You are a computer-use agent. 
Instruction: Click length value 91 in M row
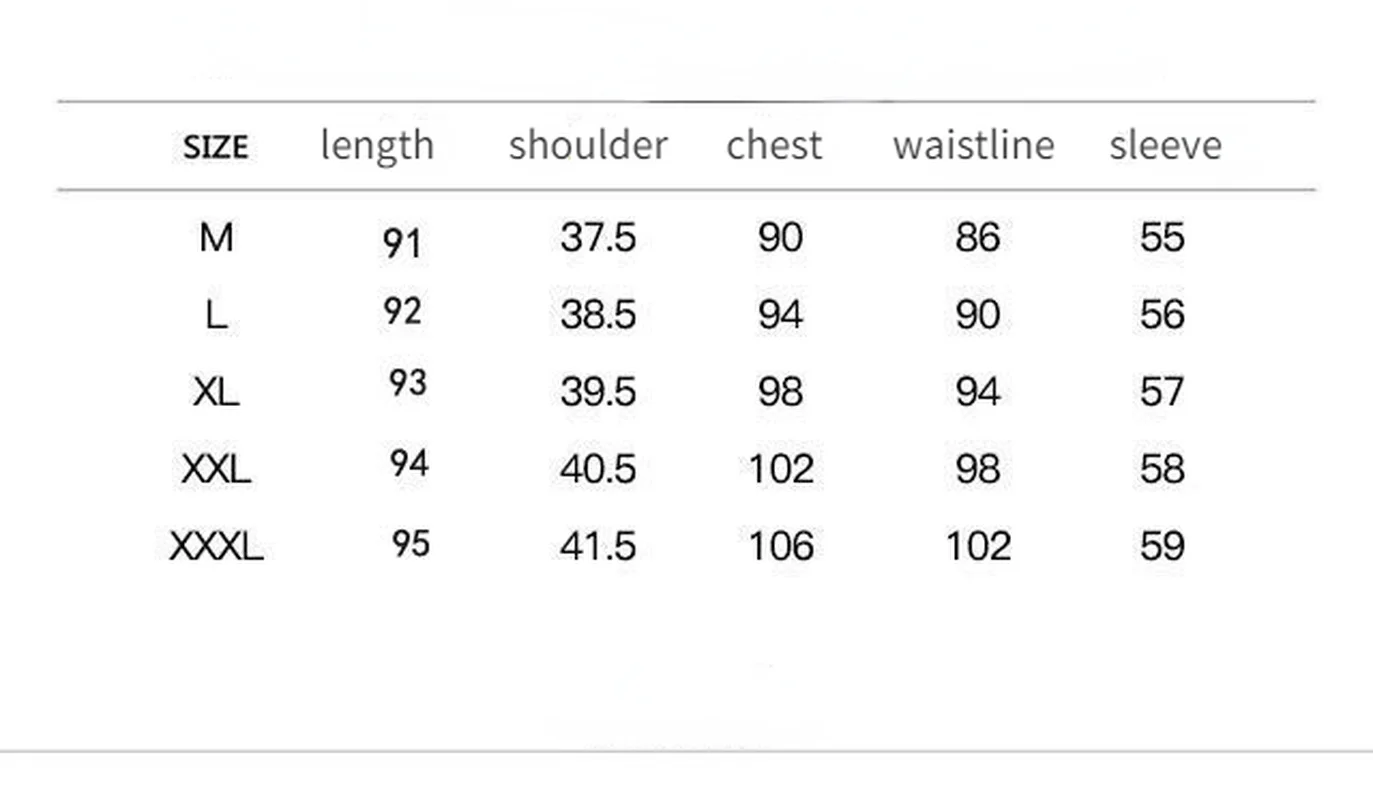pos(402,243)
